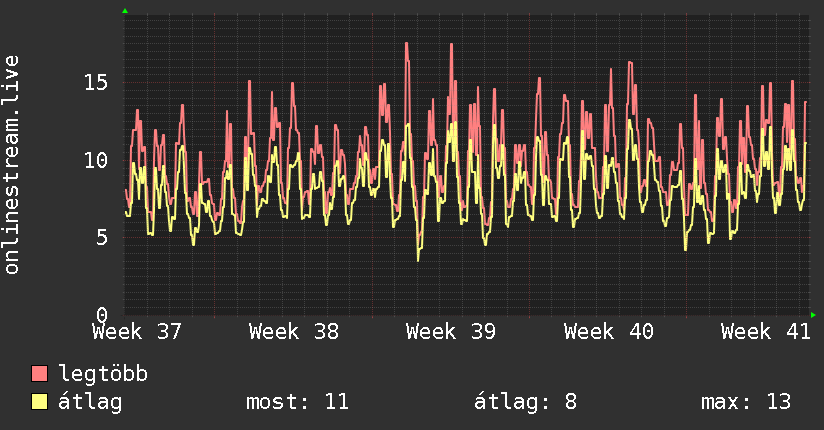The width and height of the screenshot is (824, 430).
Task: Select the átlag legend label beside yellow swatch
Action: click(90, 402)
